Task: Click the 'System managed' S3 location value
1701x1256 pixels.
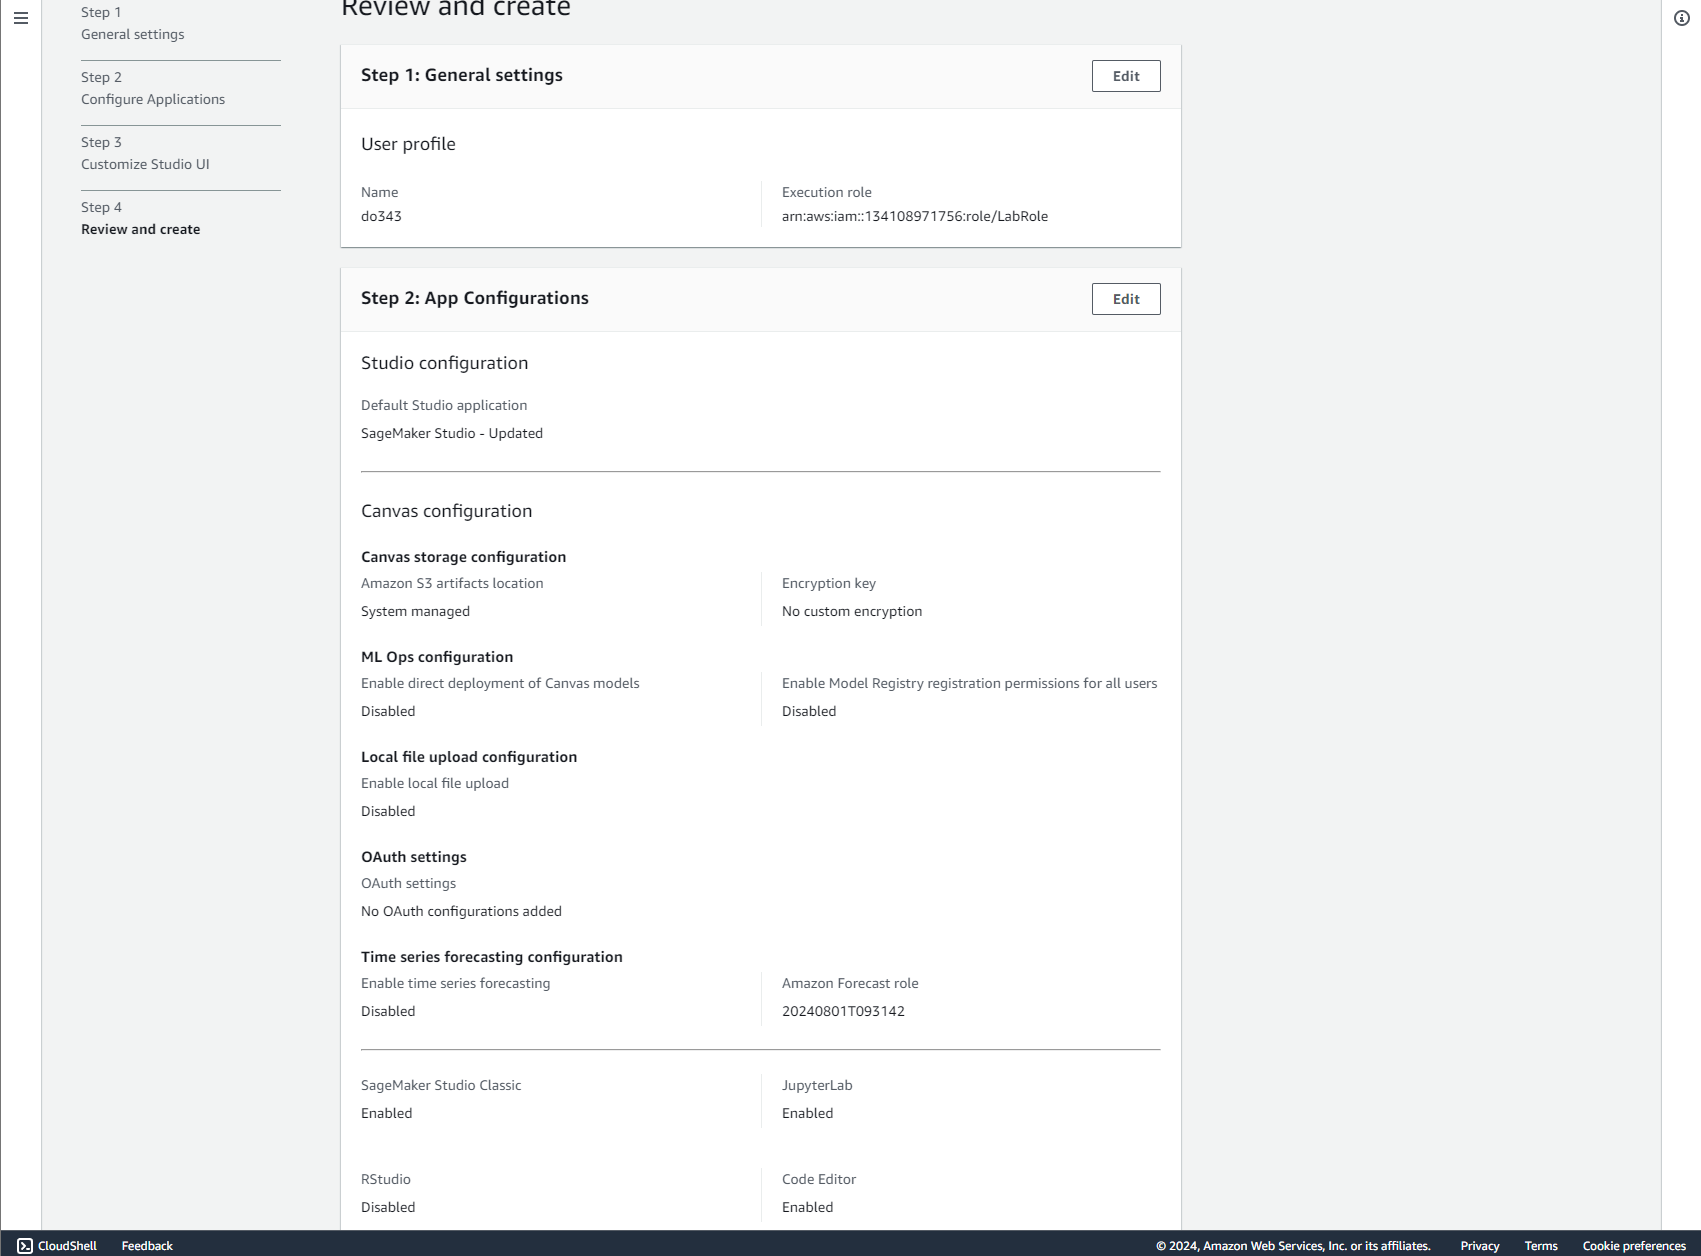Action: pos(415,611)
